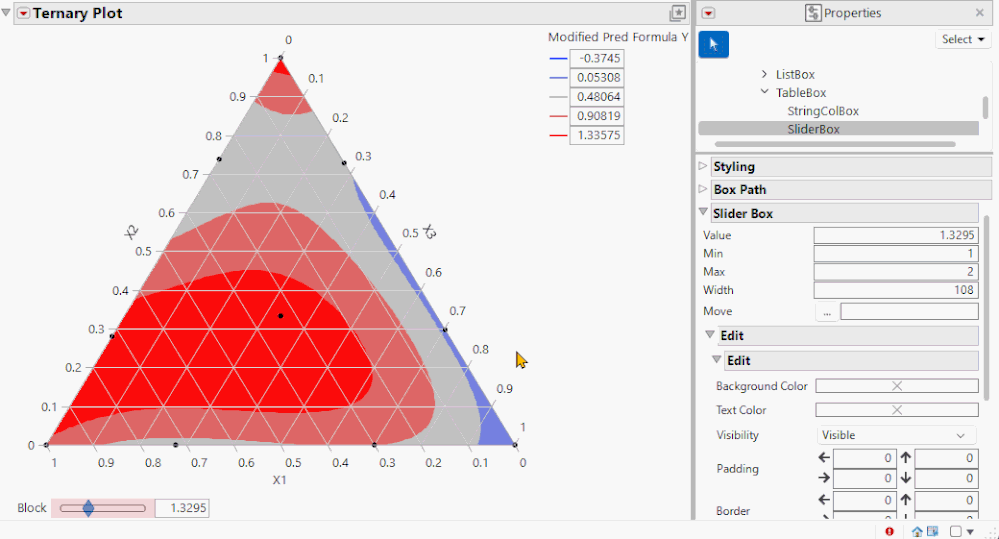The width and height of the screenshot is (999, 539).
Task: Activate the blue selection arrow tool
Action: [714, 45]
